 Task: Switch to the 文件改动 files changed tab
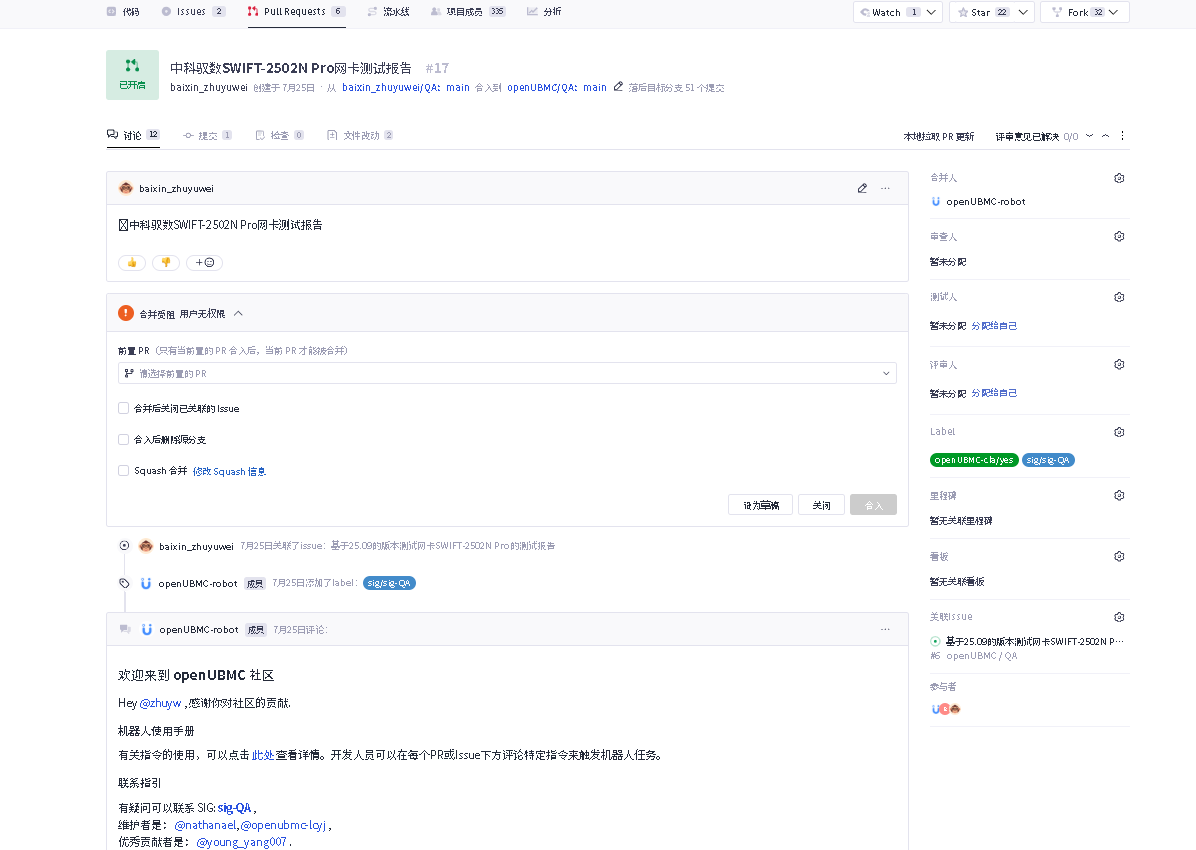click(x=360, y=135)
